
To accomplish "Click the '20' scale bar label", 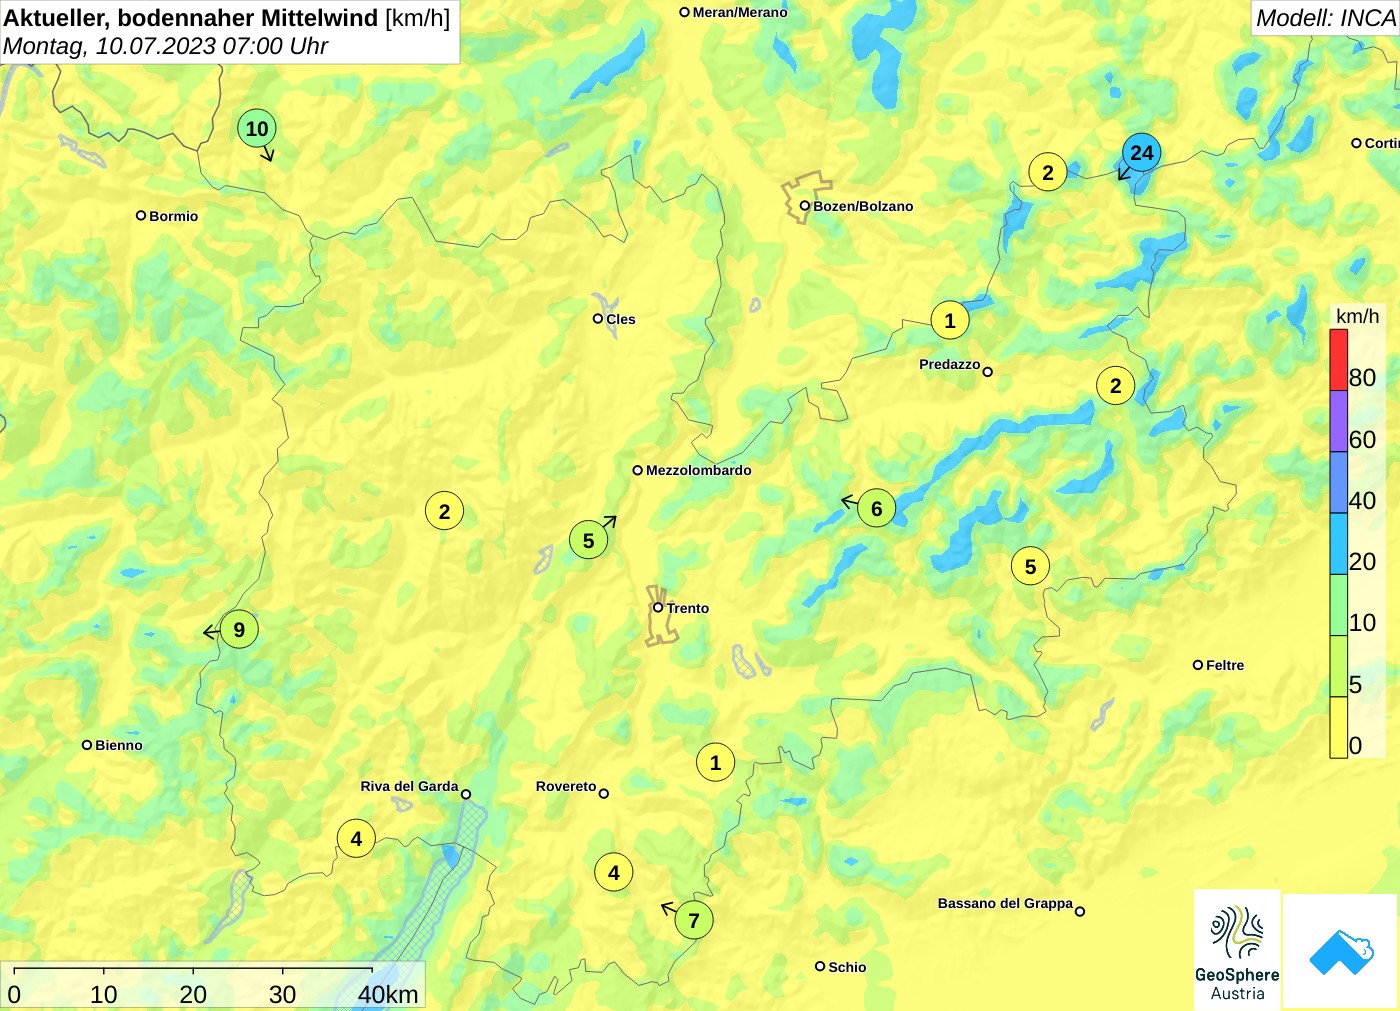I will [193, 994].
